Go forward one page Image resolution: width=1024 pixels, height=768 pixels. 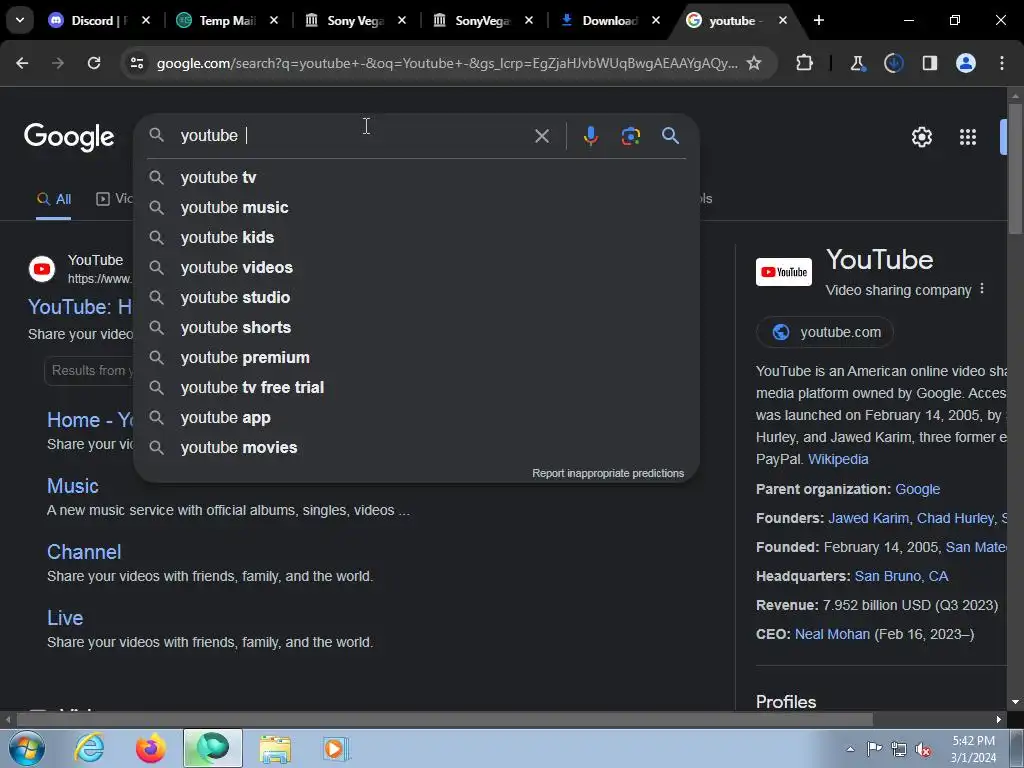pyautogui.click(x=58, y=63)
